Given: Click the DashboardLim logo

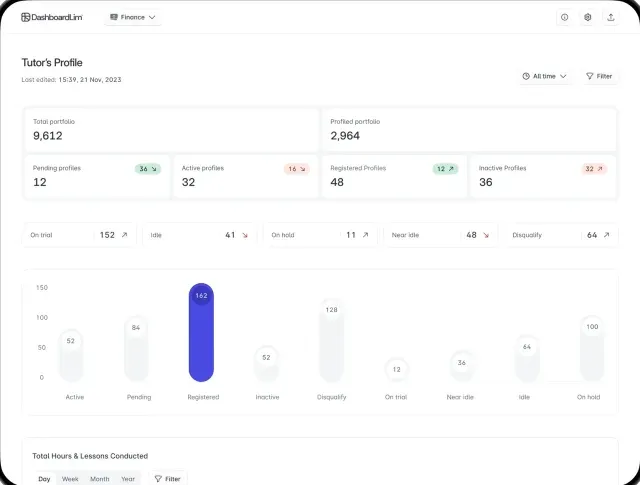Looking at the screenshot, I should 52,17.
